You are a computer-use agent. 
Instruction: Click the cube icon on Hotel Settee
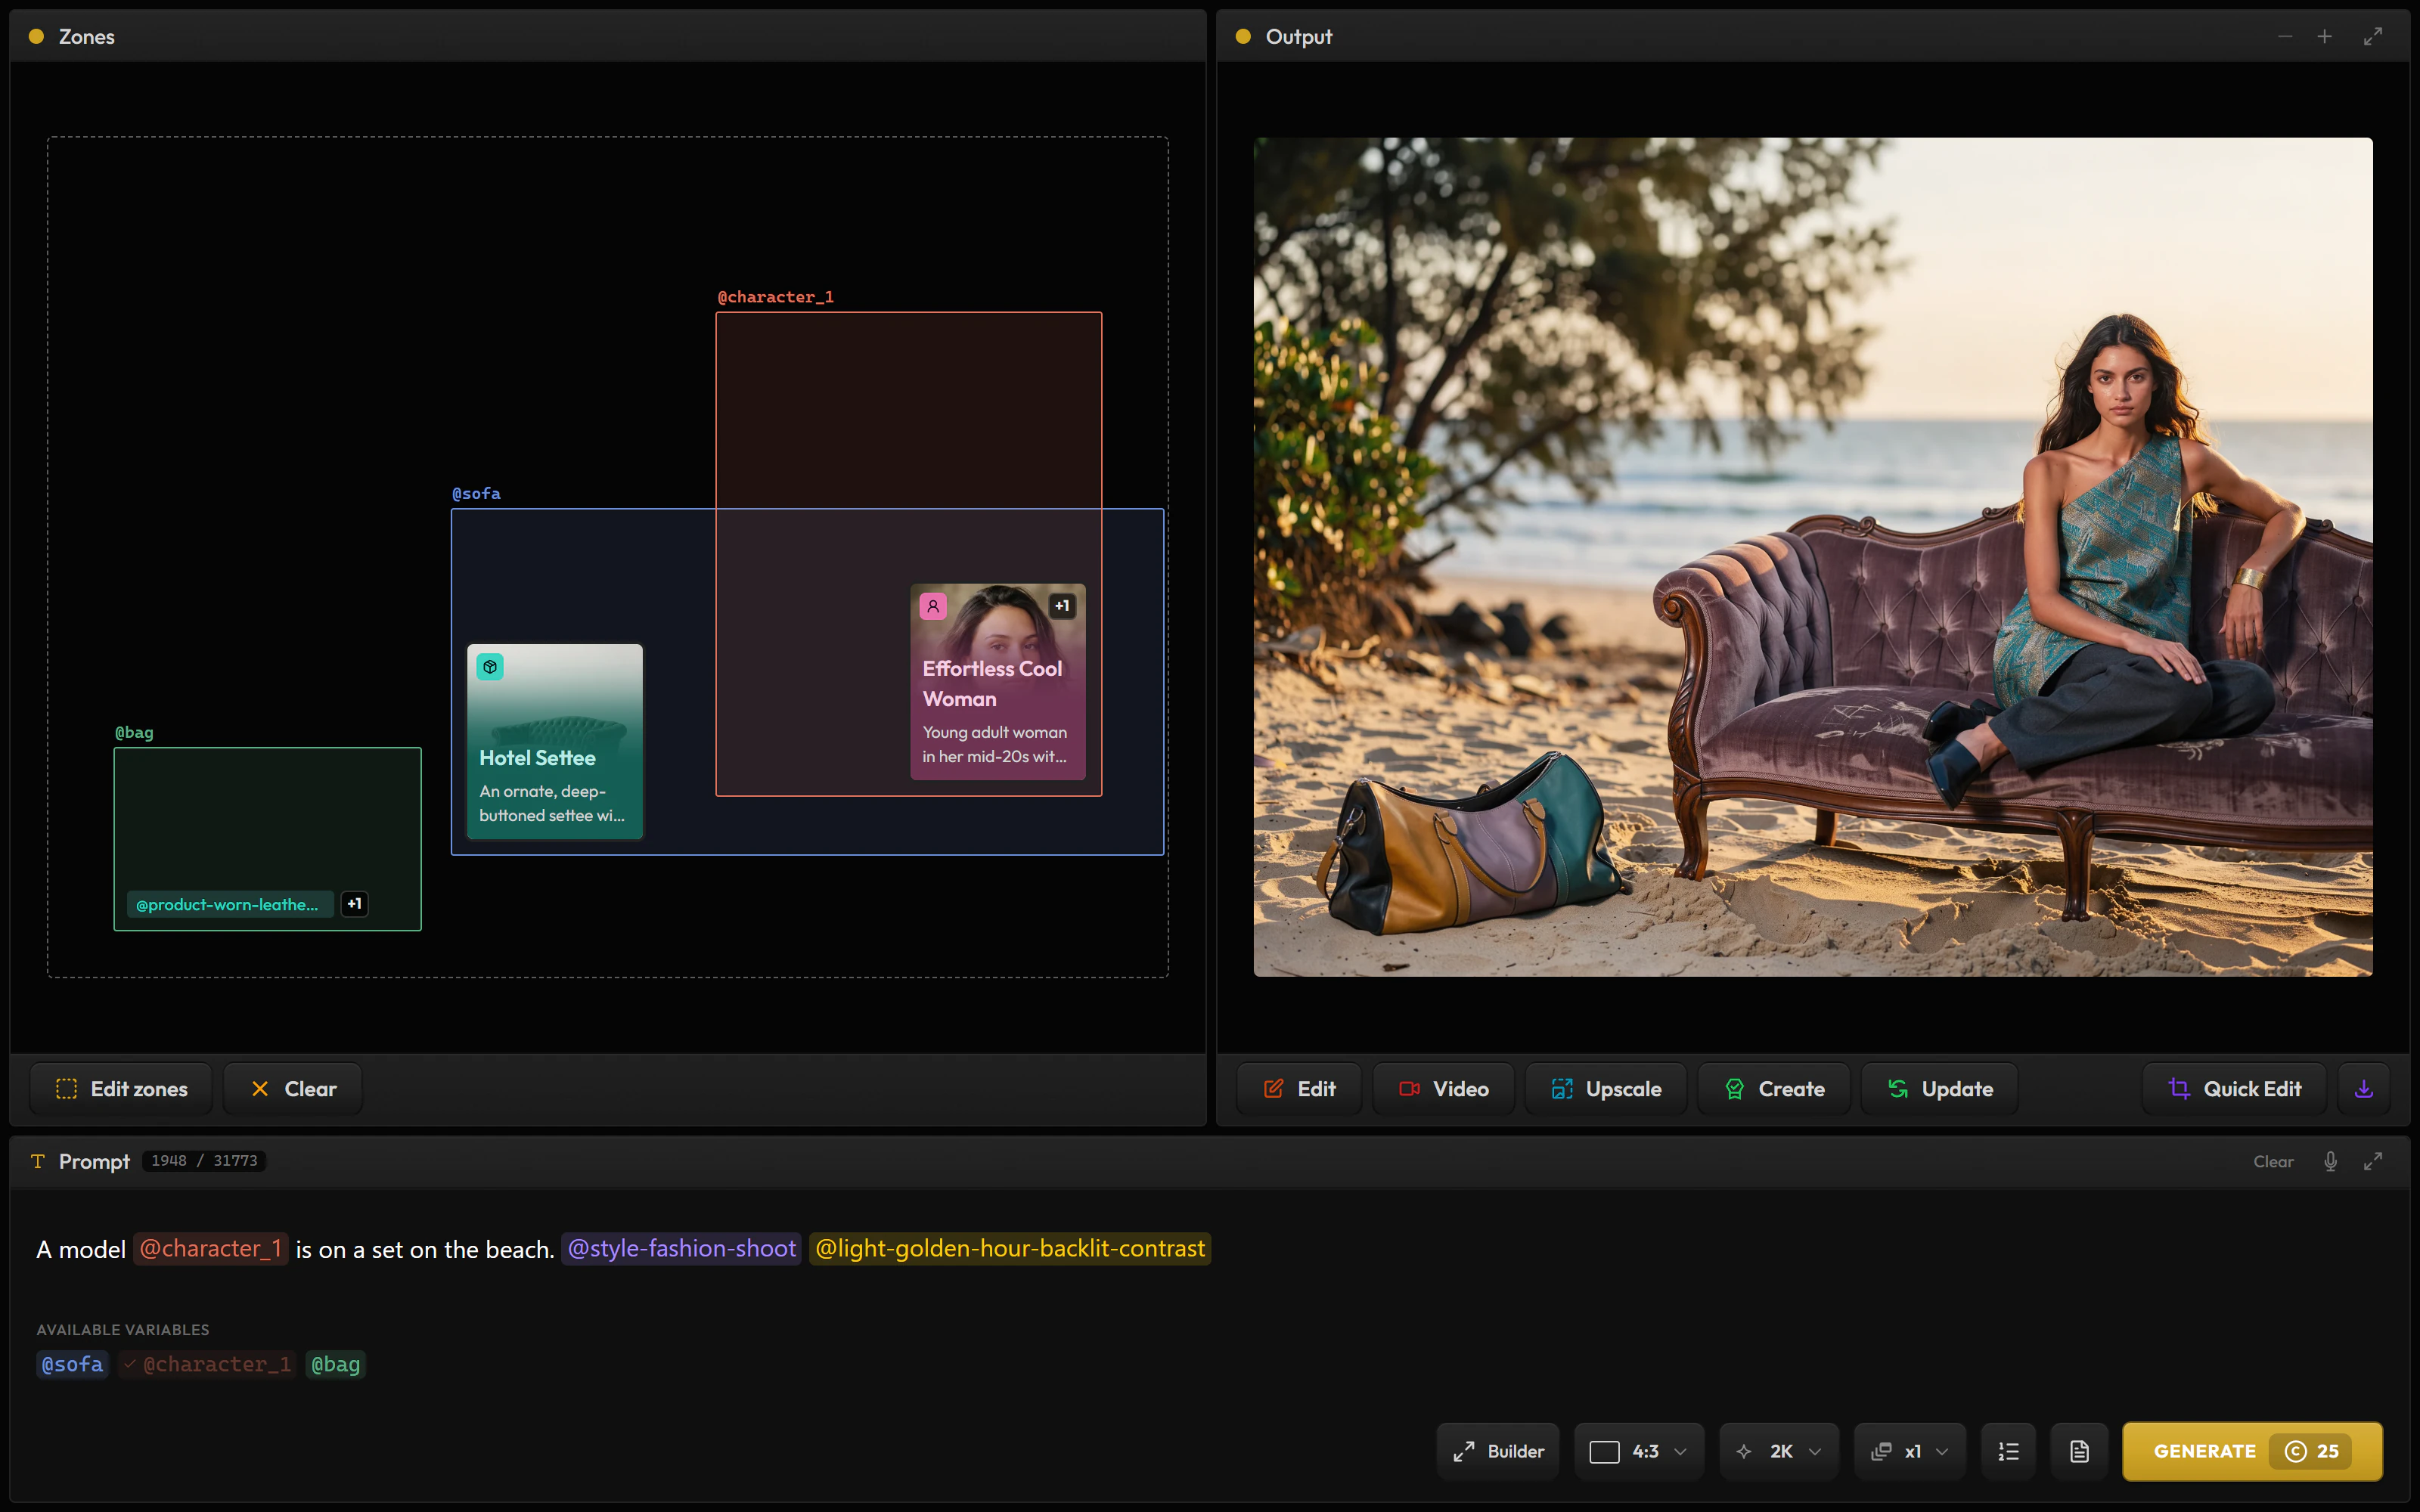(x=490, y=667)
